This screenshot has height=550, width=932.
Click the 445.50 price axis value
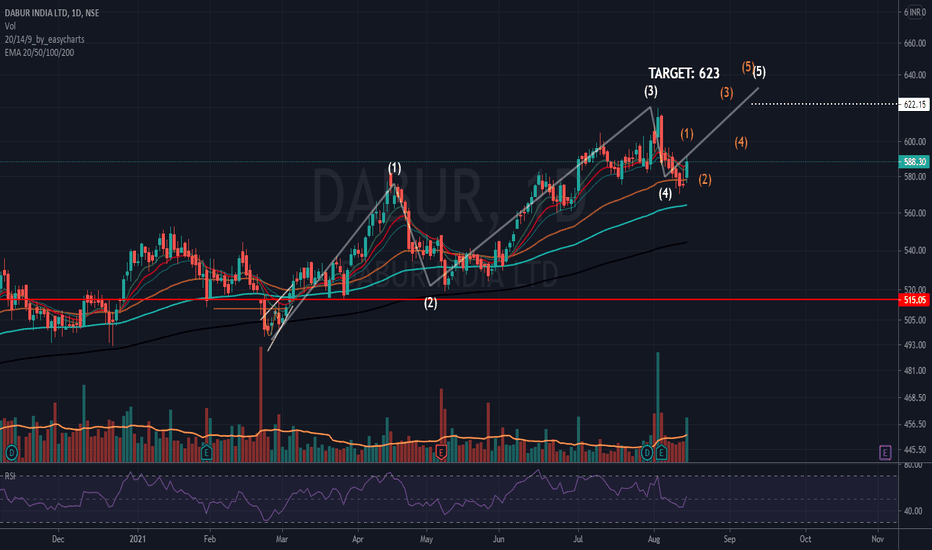[915, 450]
